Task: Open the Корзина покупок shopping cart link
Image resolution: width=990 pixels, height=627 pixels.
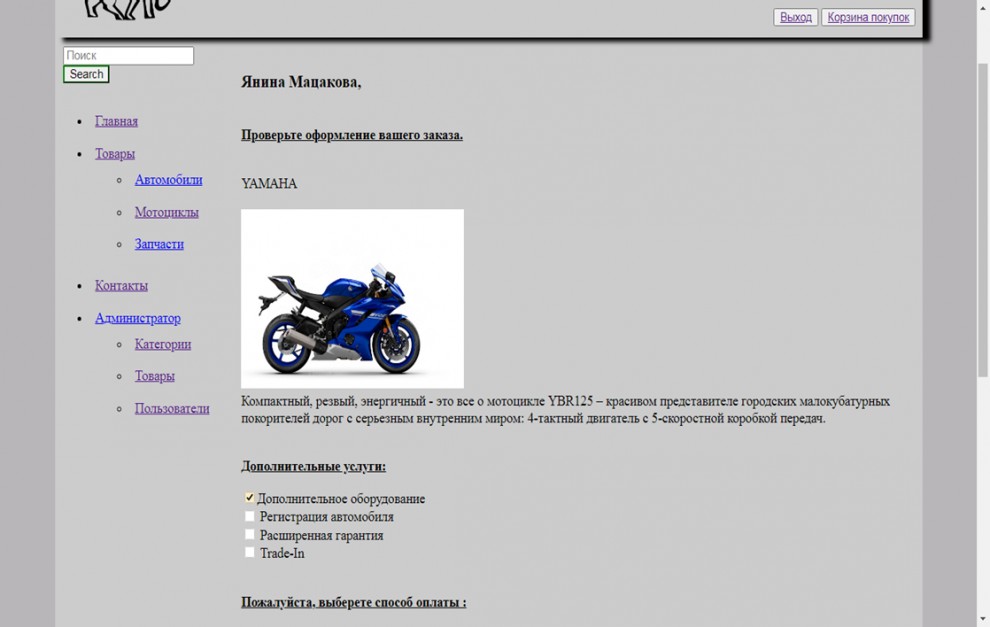Action: click(868, 17)
